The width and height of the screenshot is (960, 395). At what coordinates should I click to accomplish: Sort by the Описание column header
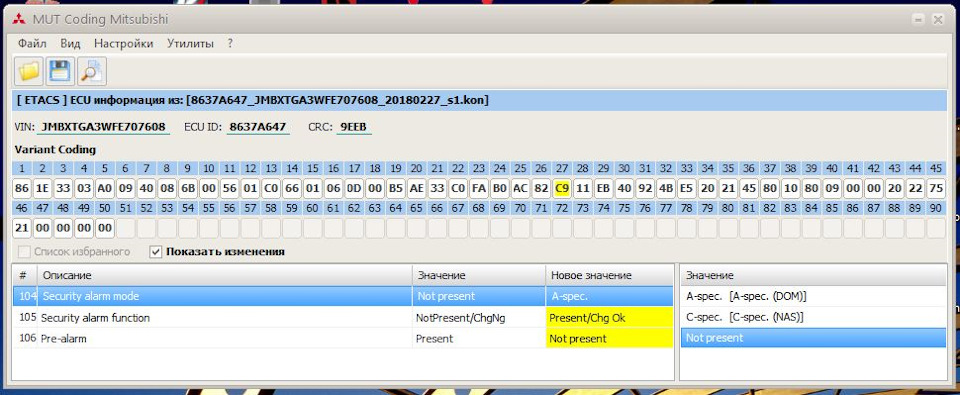225,276
